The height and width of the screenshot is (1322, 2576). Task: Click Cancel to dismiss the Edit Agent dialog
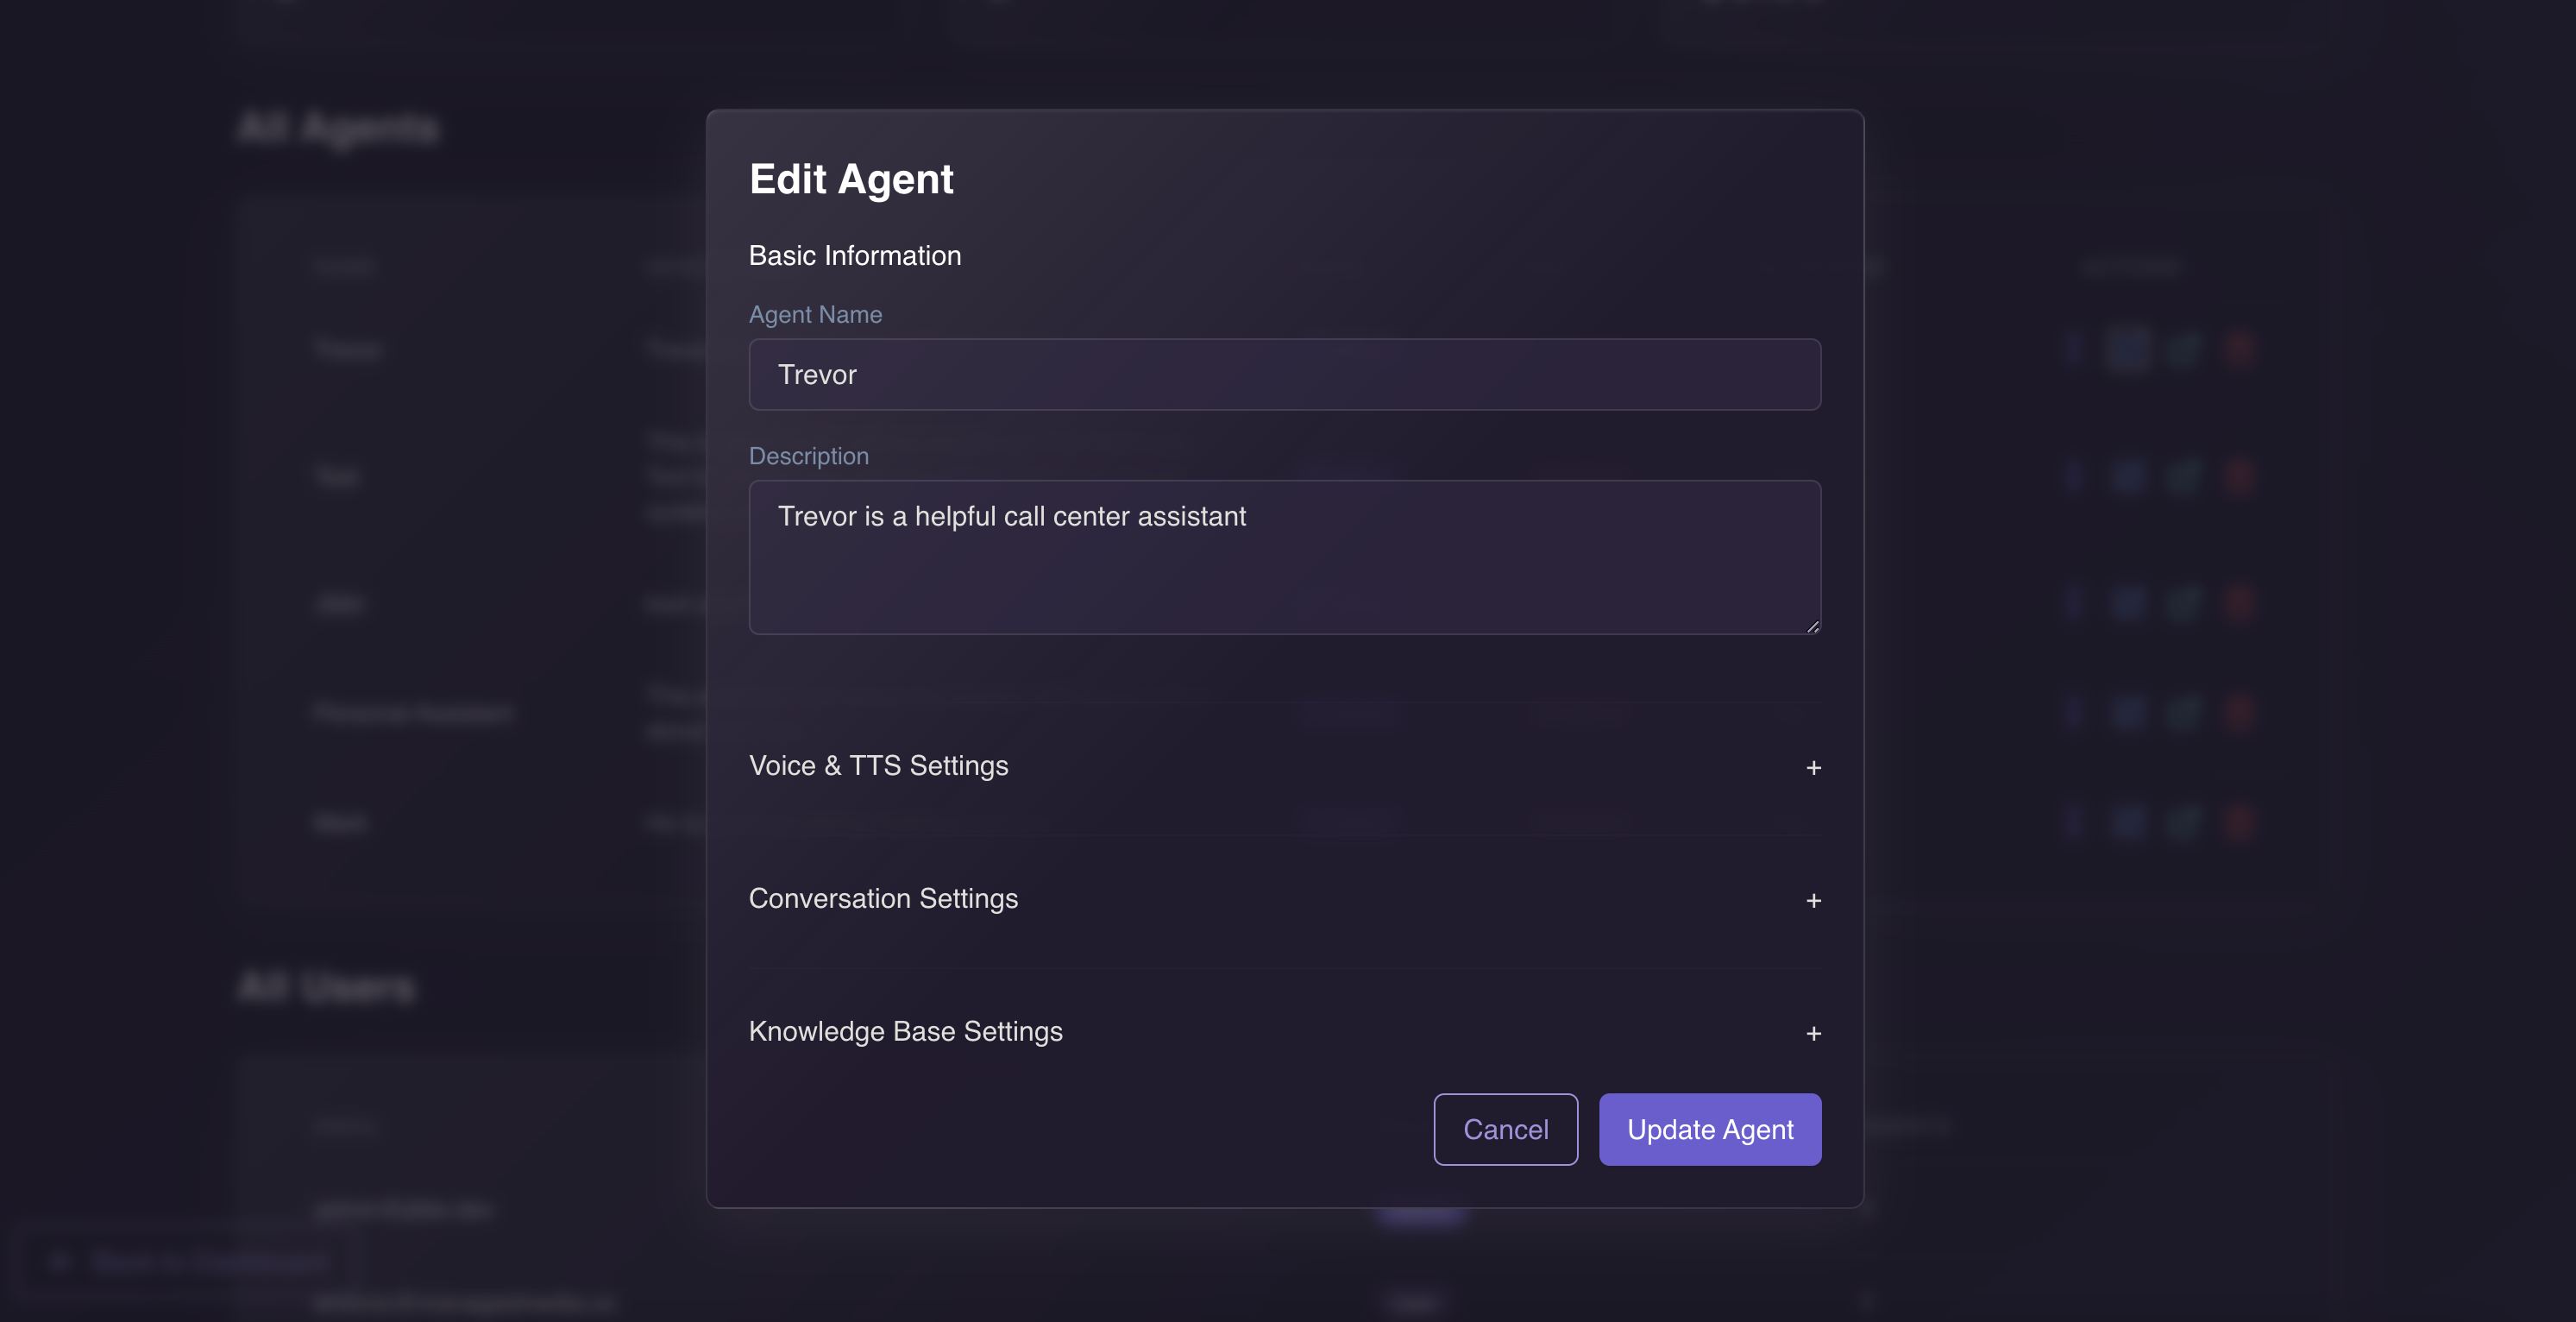(1505, 1129)
